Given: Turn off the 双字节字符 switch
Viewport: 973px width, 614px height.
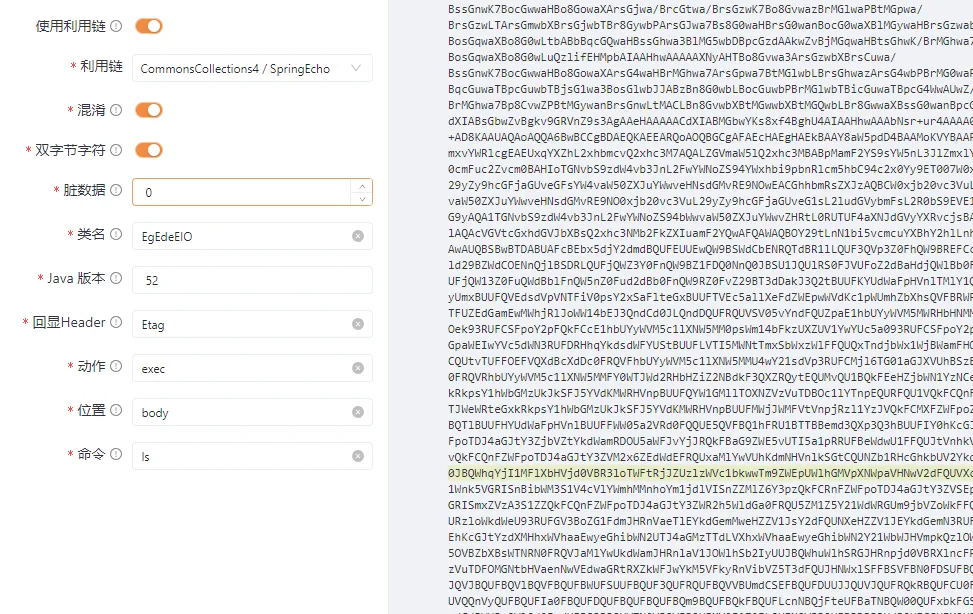Looking at the screenshot, I should pos(148,150).
